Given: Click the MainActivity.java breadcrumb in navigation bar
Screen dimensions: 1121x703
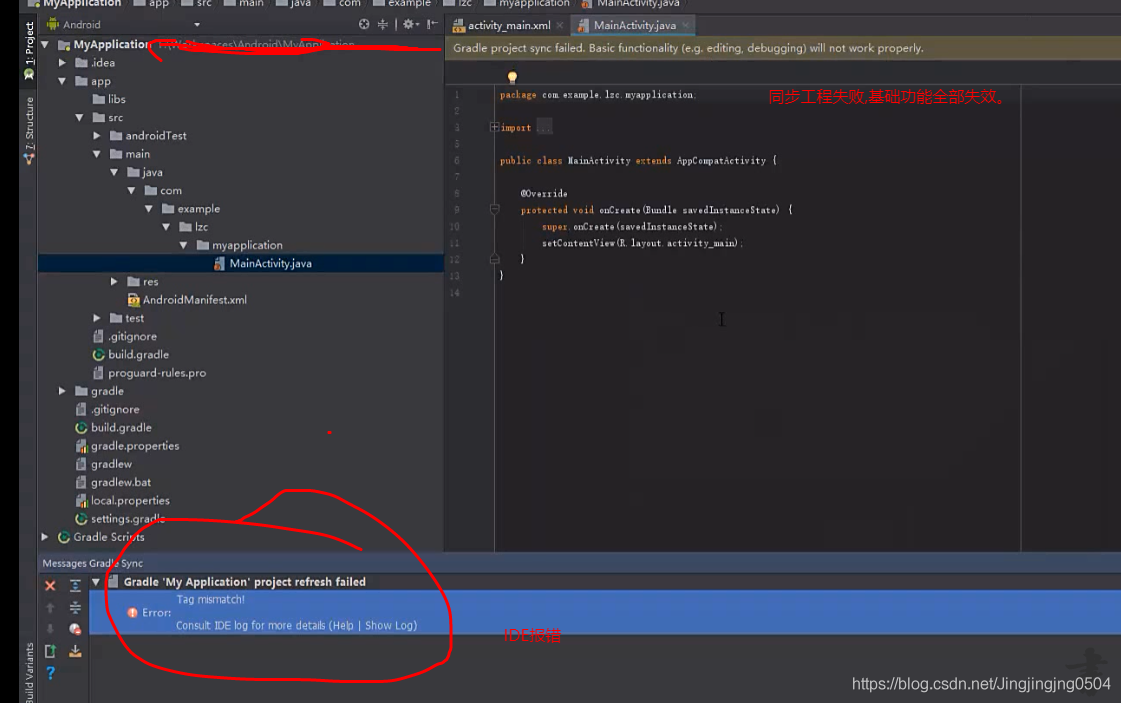Looking at the screenshot, I should coord(631,4).
